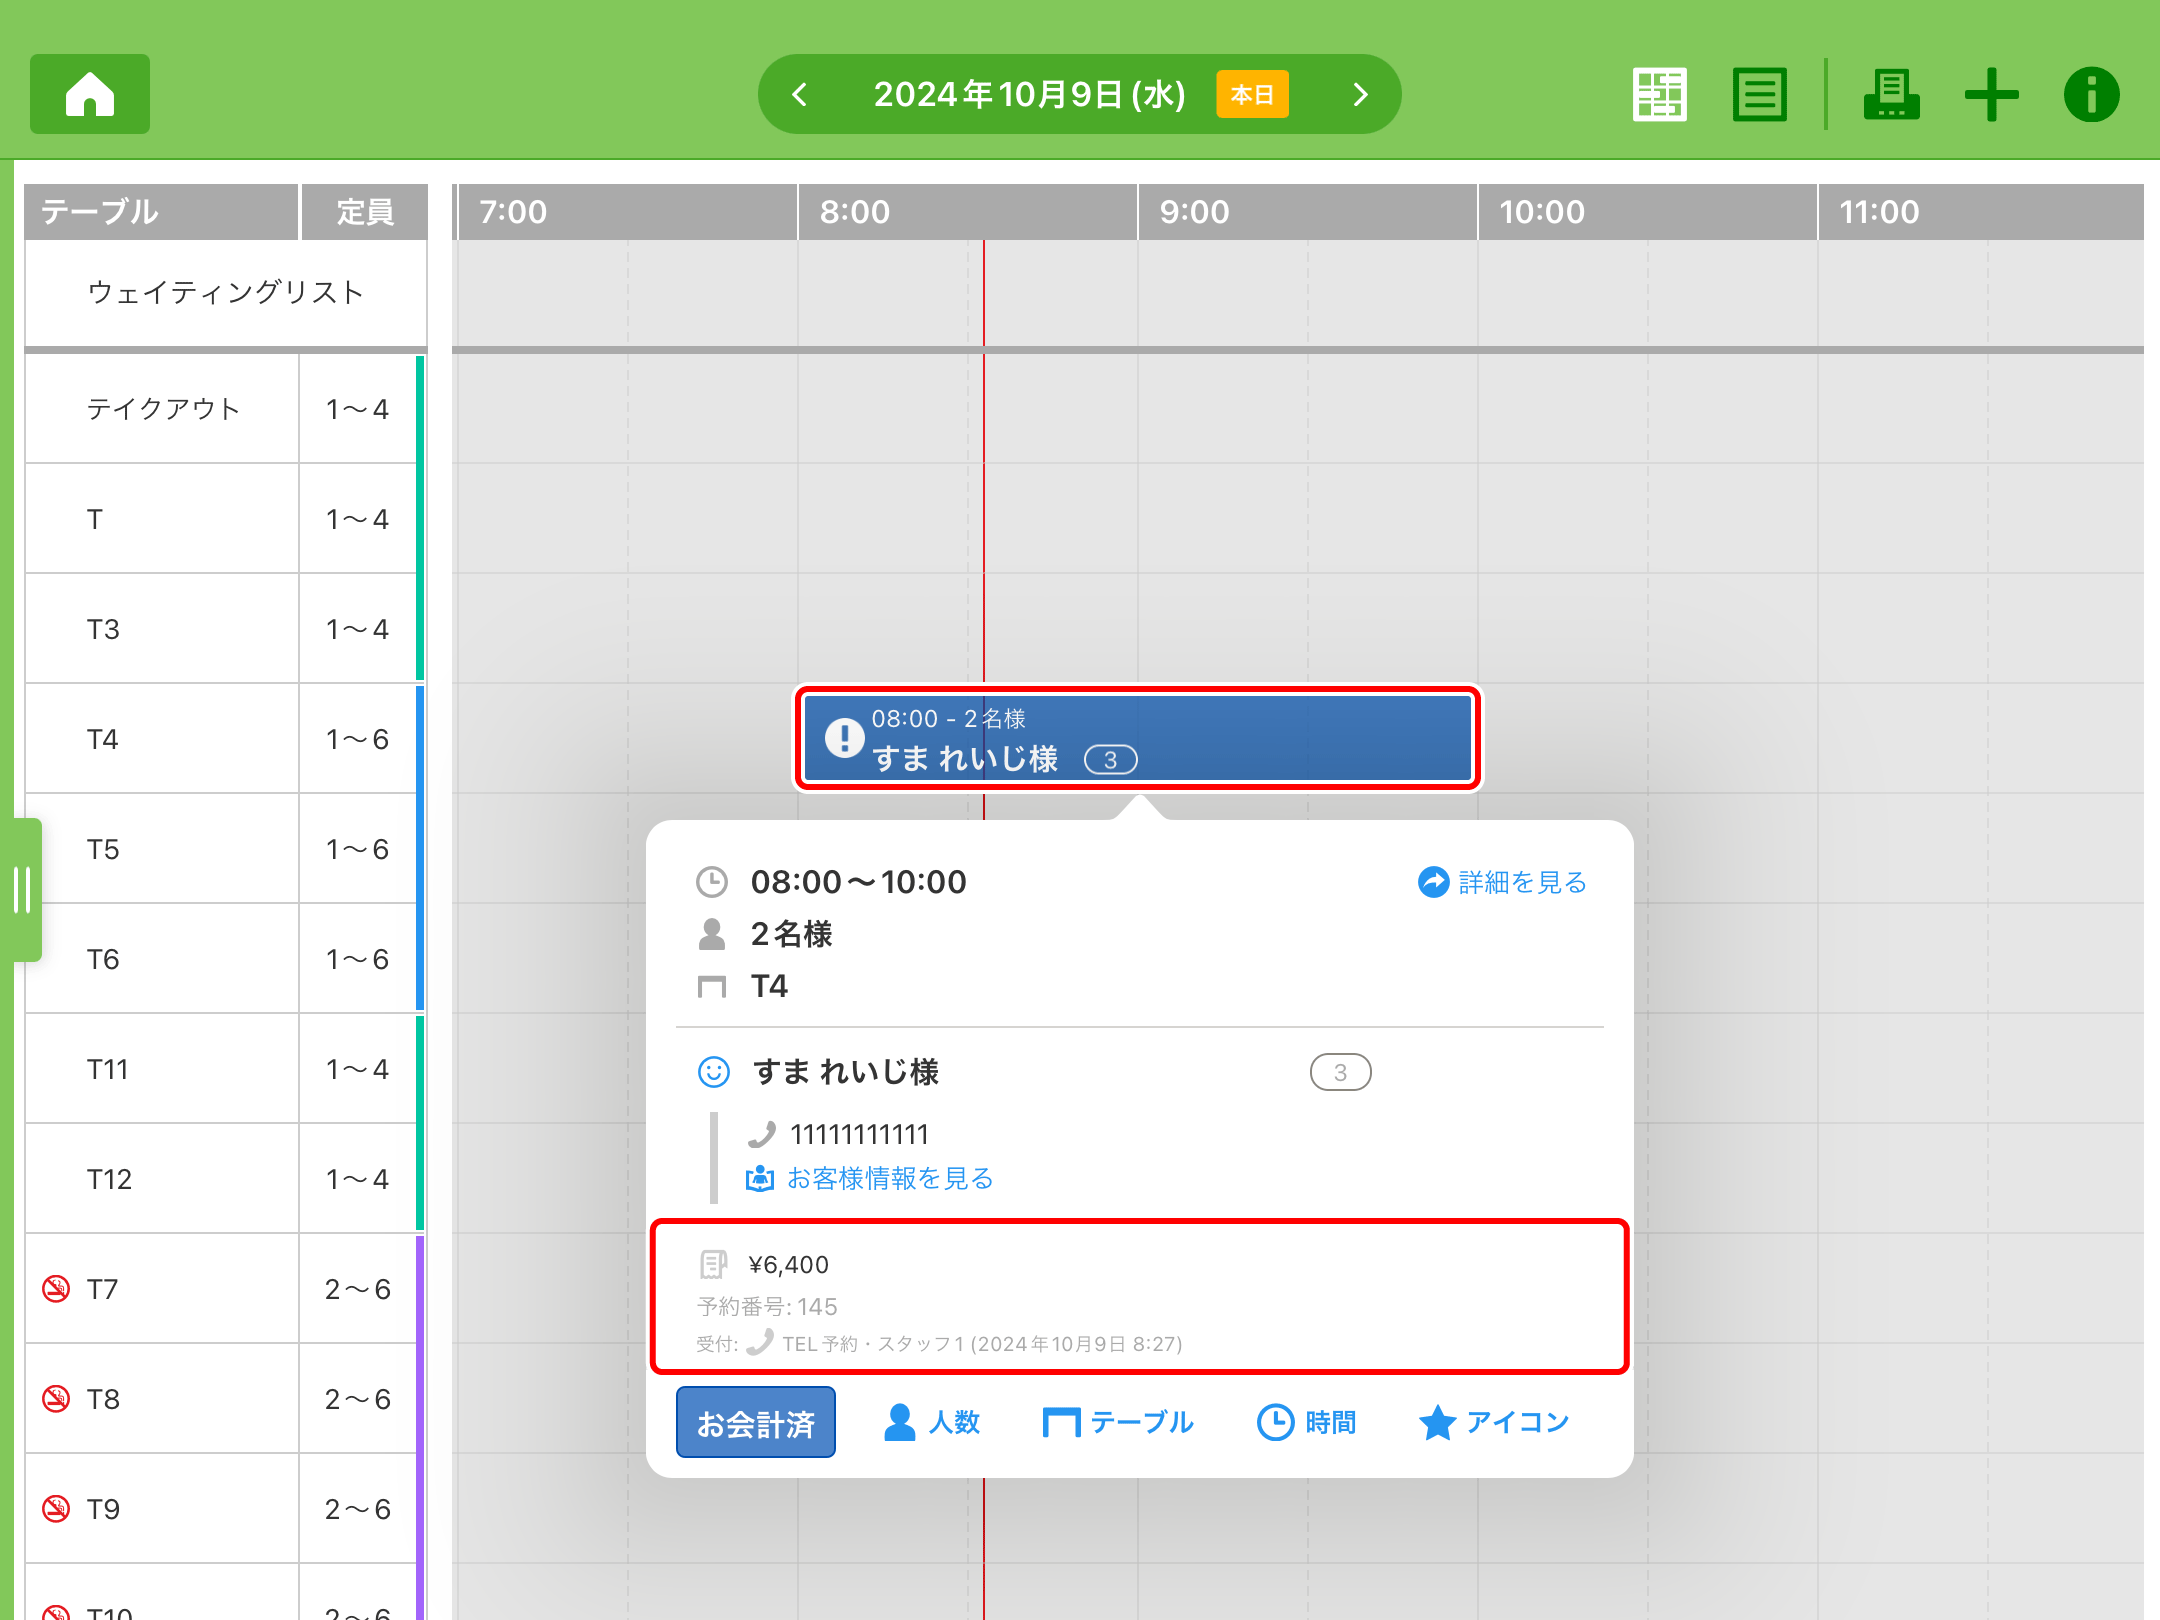Jump to today with 本日 badge
The image size is (2160, 1620).
click(1252, 95)
